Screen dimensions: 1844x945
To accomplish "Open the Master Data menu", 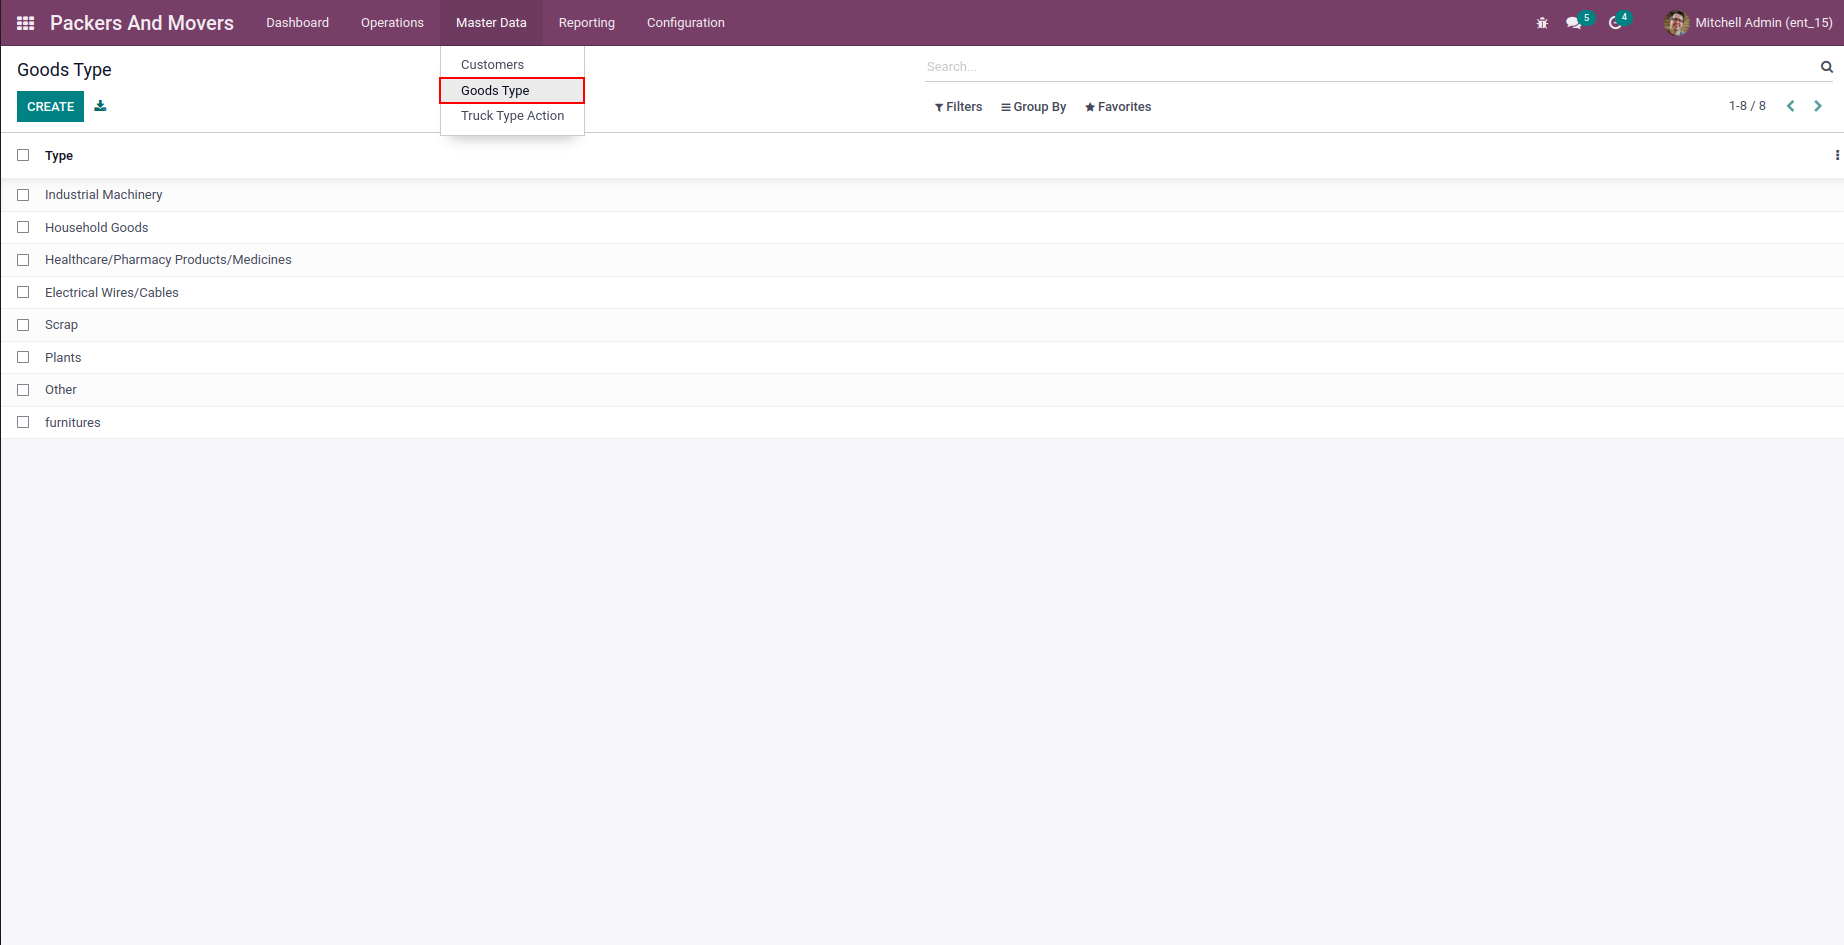I will coord(491,23).
